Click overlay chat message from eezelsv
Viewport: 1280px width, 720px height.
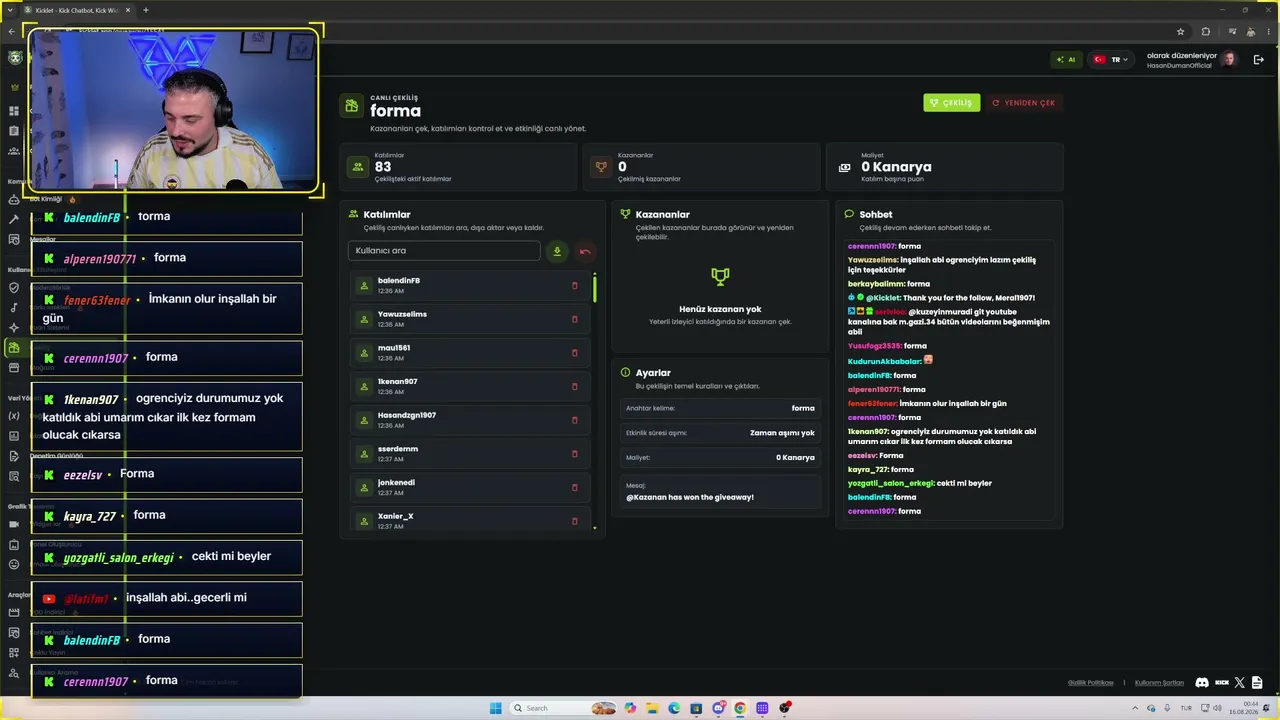click(167, 474)
